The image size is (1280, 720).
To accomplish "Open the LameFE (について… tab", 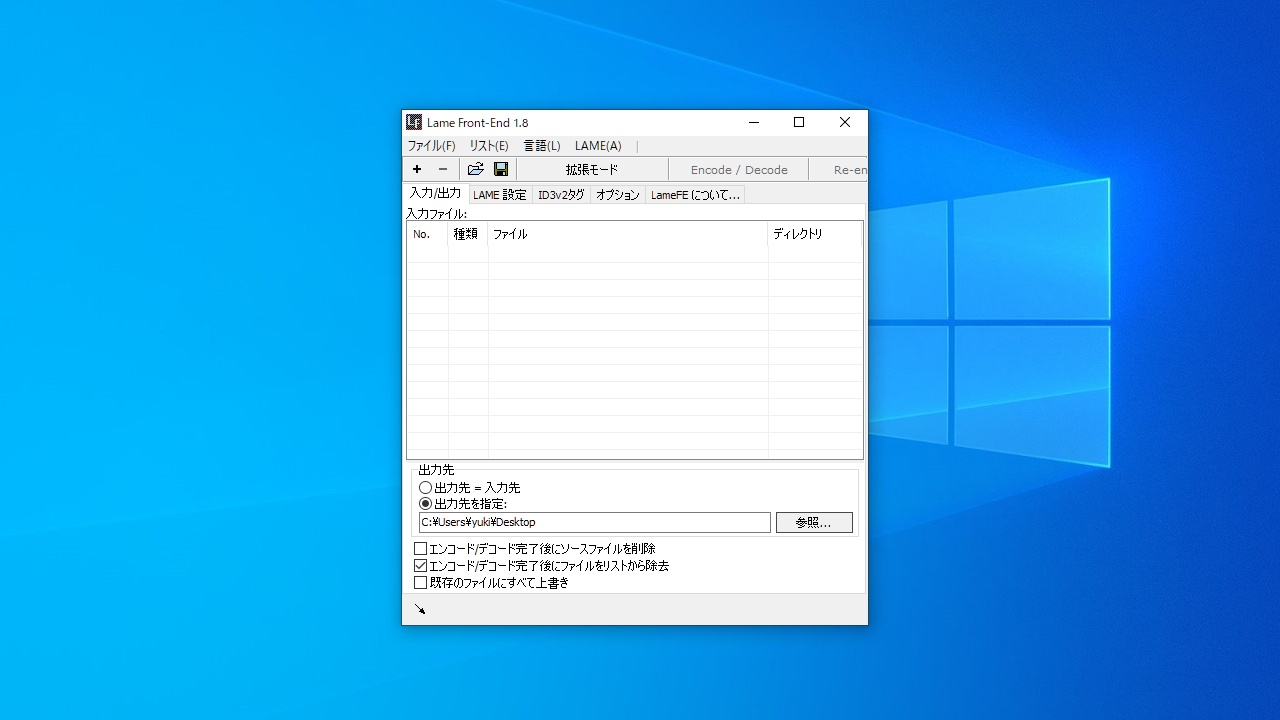I will click(x=695, y=195).
